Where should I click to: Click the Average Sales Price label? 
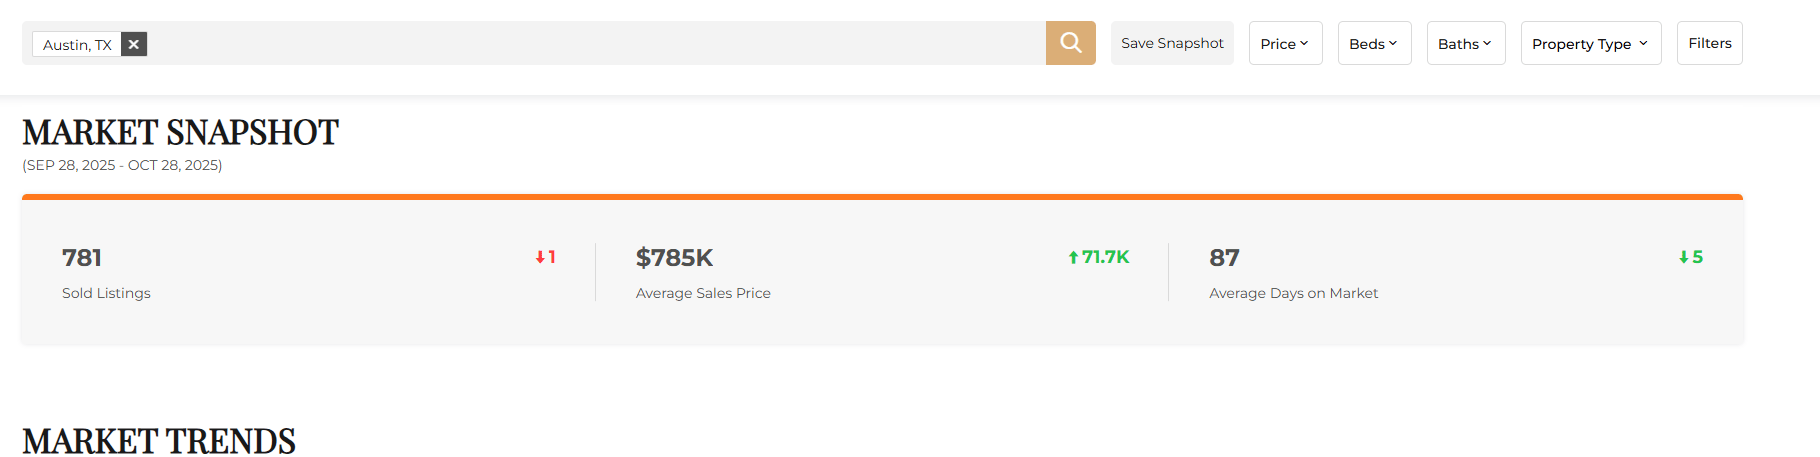[703, 293]
